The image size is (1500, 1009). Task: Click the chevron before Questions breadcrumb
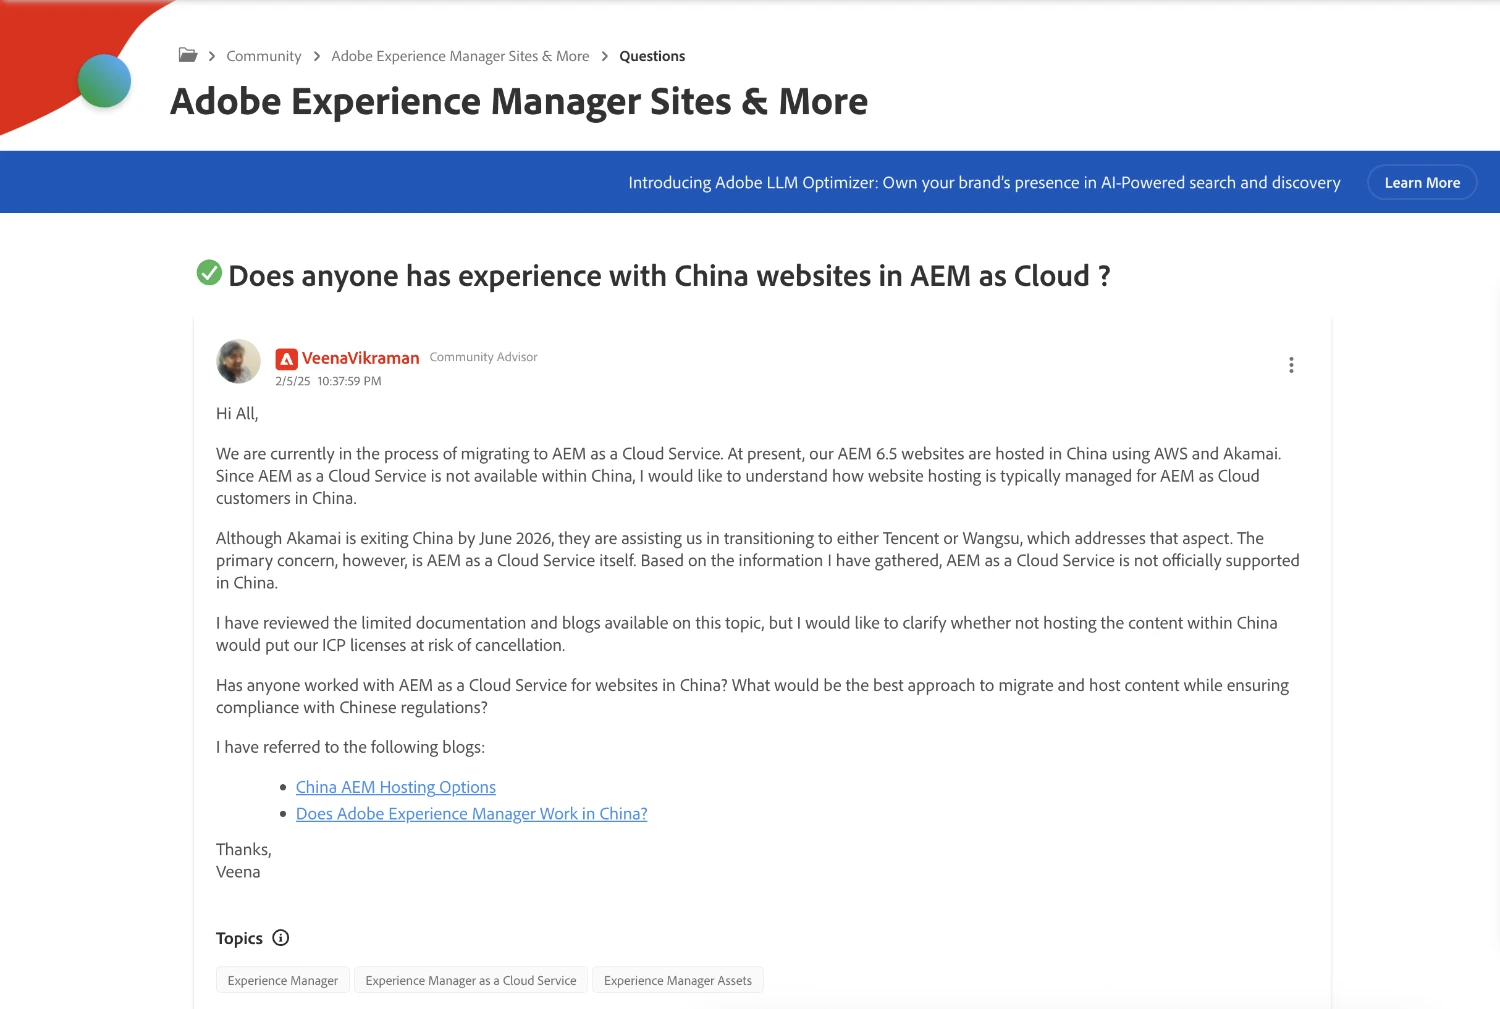(x=605, y=56)
